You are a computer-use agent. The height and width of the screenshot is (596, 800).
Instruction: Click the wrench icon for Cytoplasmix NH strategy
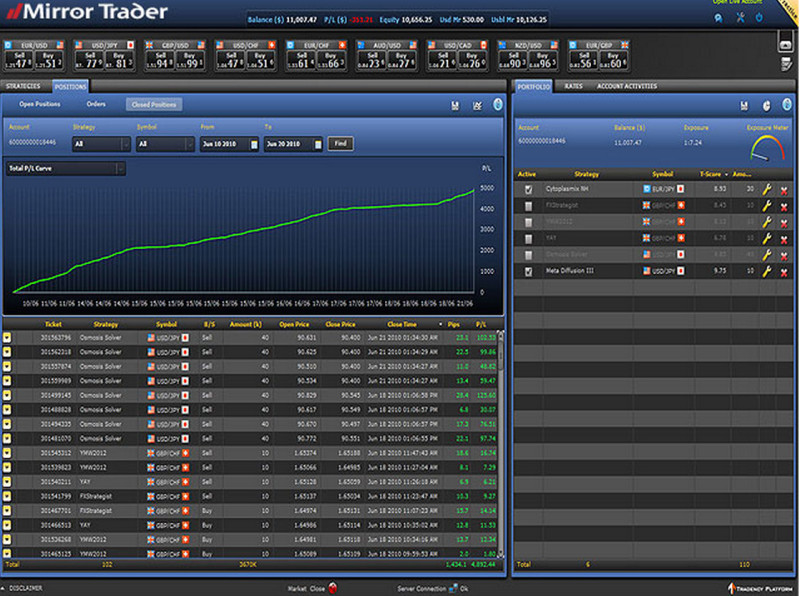tap(766, 188)
